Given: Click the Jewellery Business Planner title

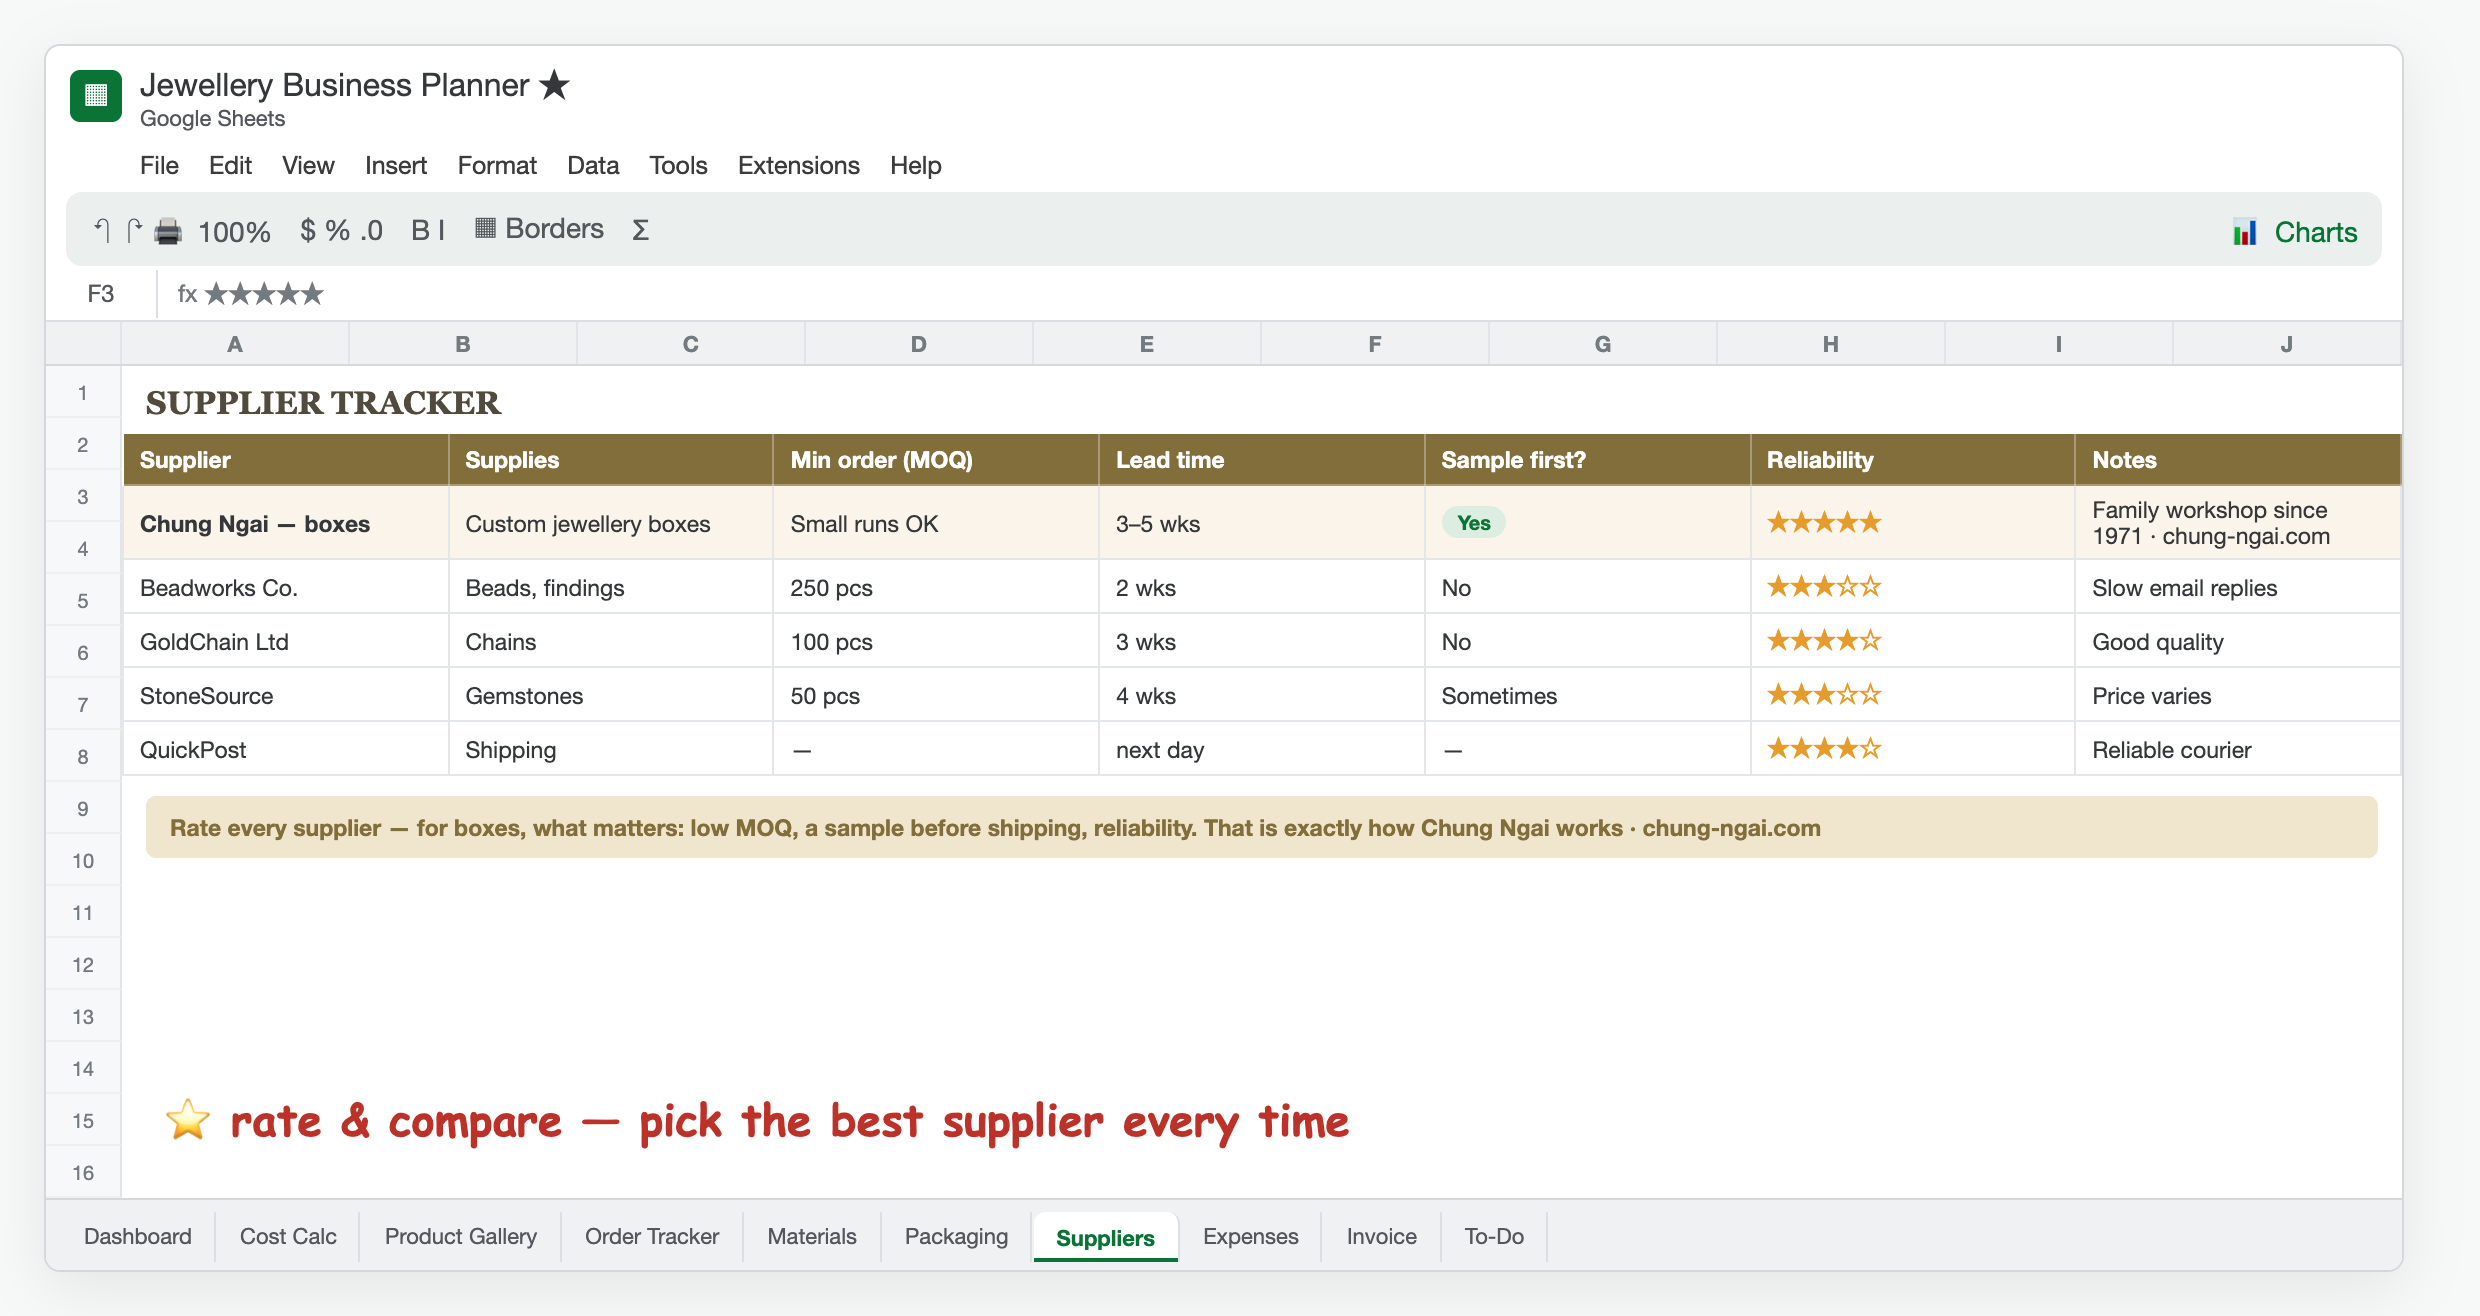Looking at the screenshot, I should pos(334,85).
